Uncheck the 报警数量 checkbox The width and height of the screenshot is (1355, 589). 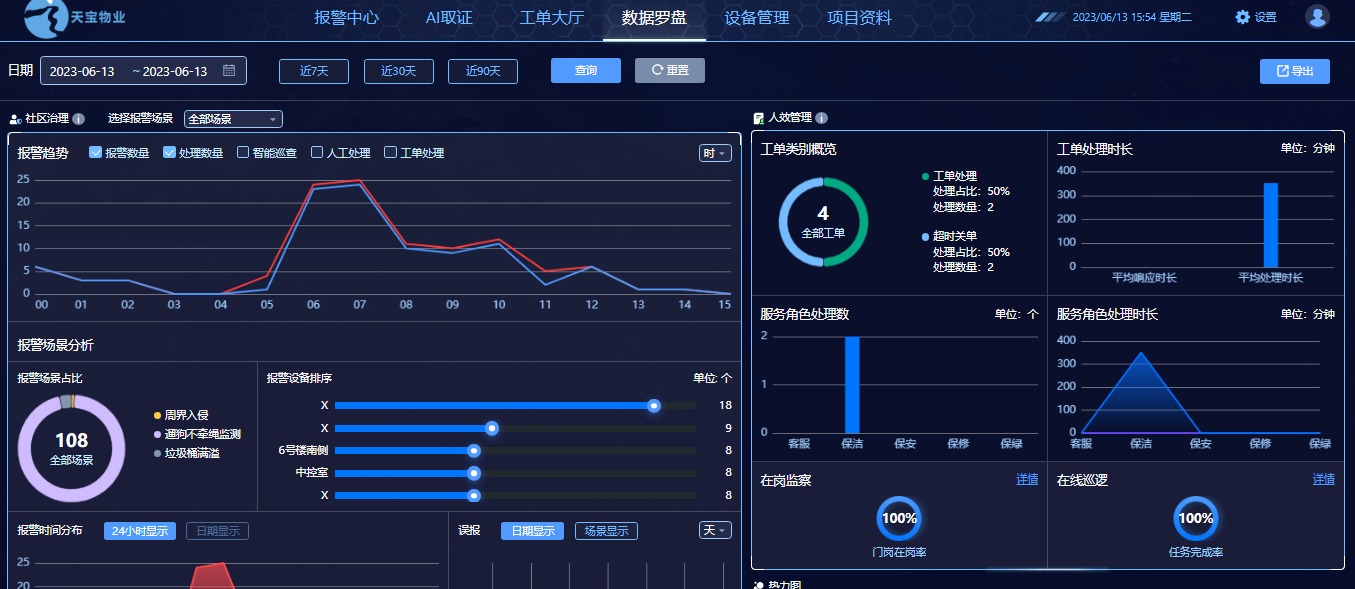click(x=96, y=153)
